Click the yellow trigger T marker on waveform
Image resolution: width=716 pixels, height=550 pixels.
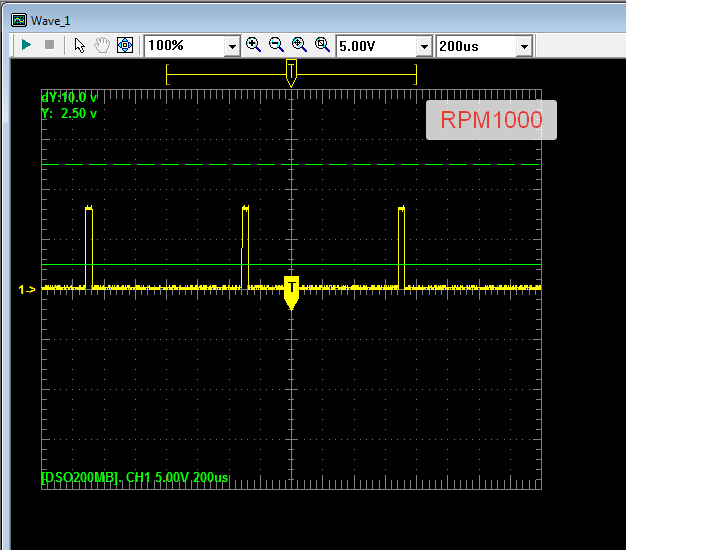coord(291,292)
